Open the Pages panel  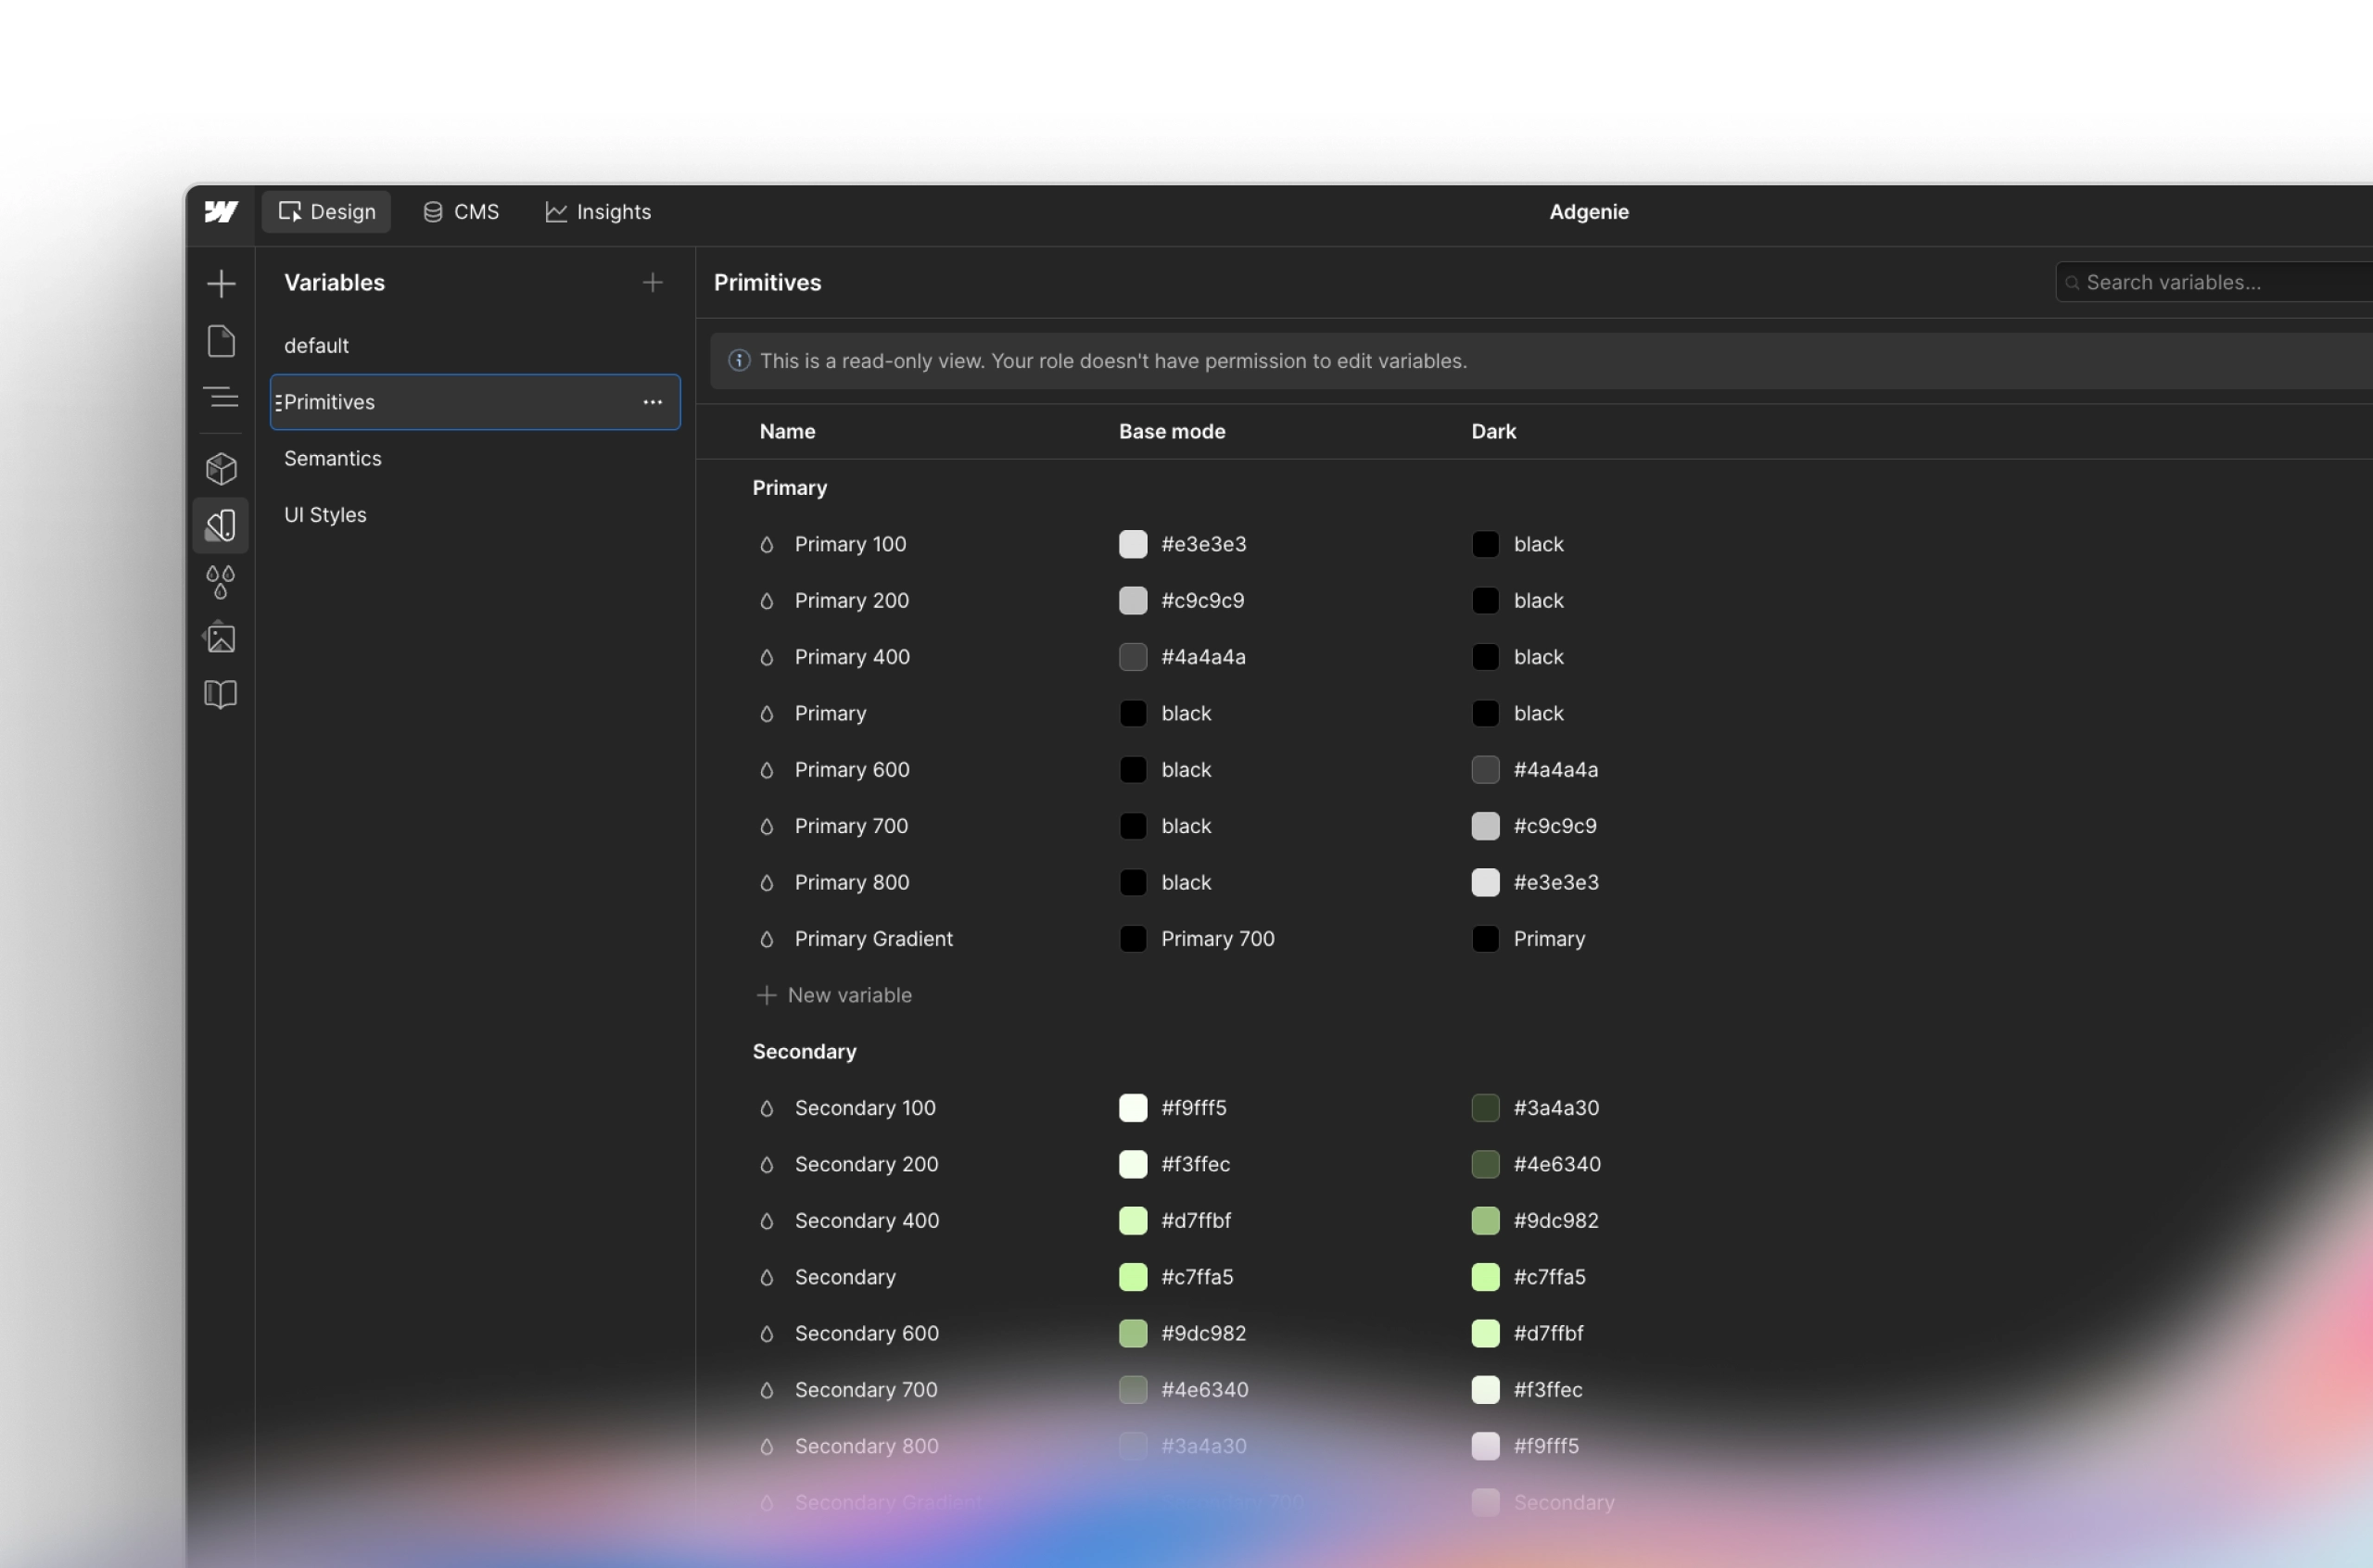(221, 341)
